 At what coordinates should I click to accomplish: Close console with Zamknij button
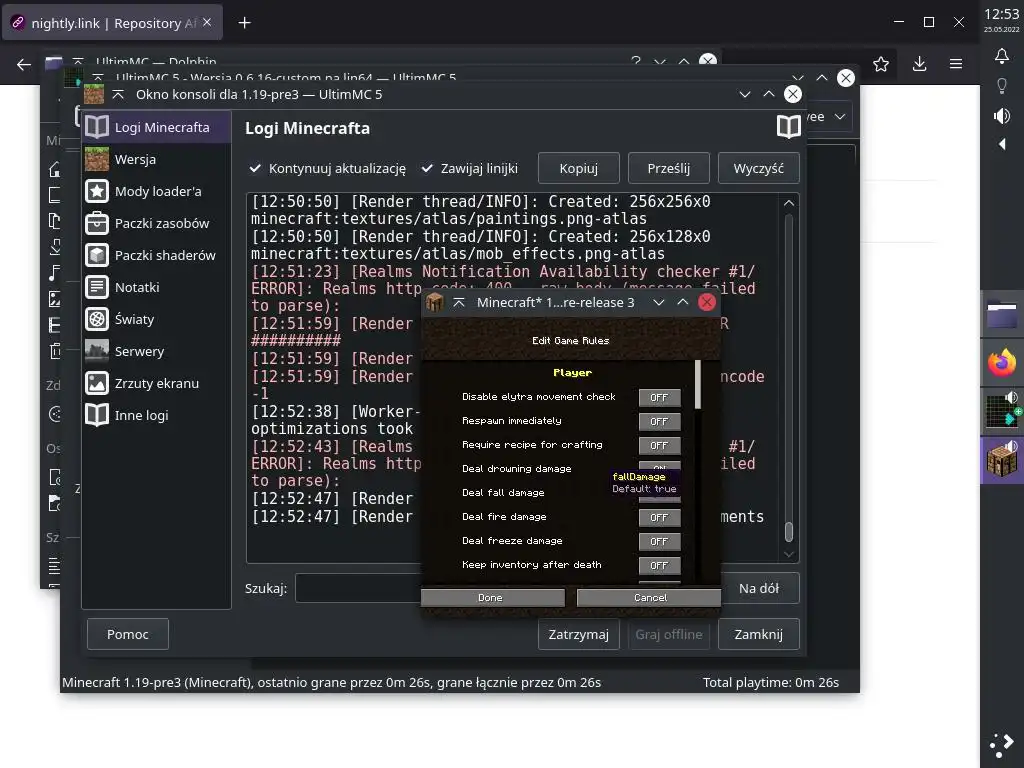(758, 634)
